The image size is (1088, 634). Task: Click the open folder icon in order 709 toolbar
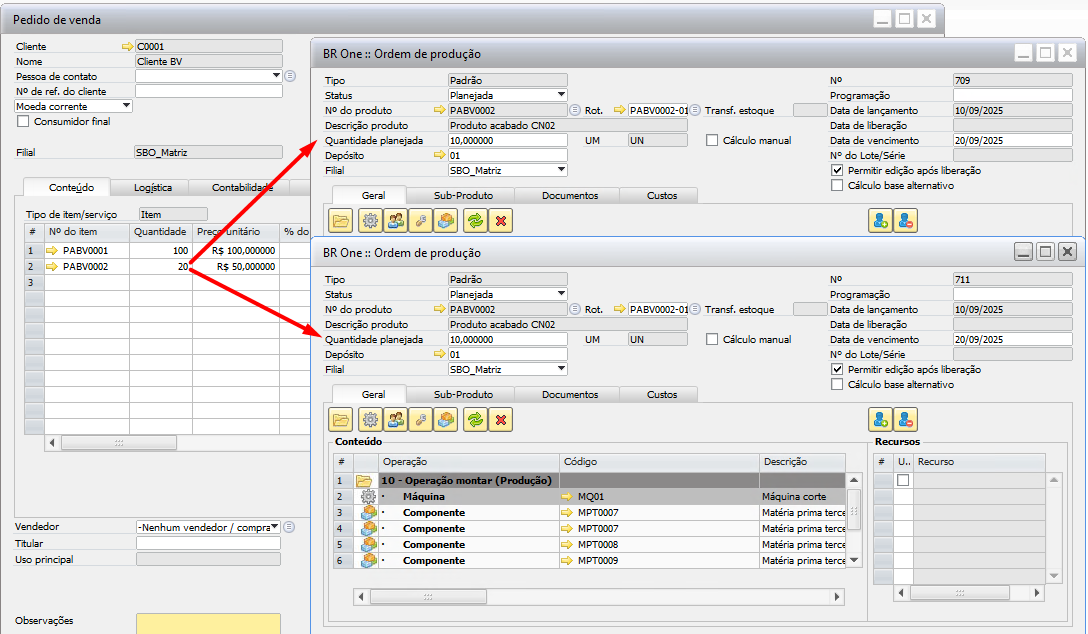(x=342, y=221)
